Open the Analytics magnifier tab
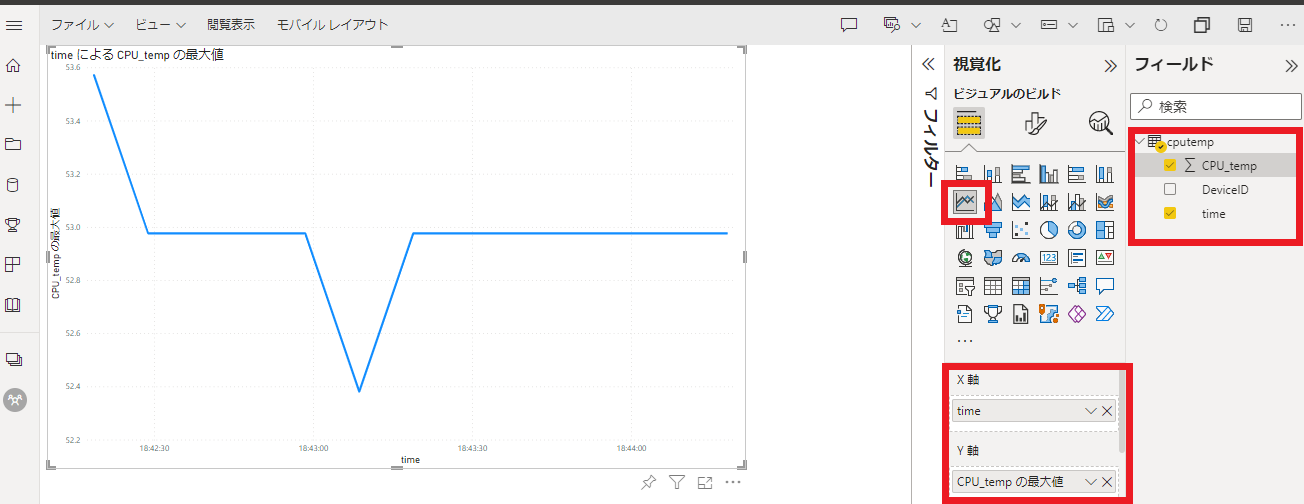Image resolution: width=1304 pixels, height=504 pixels. [1101, 124]
